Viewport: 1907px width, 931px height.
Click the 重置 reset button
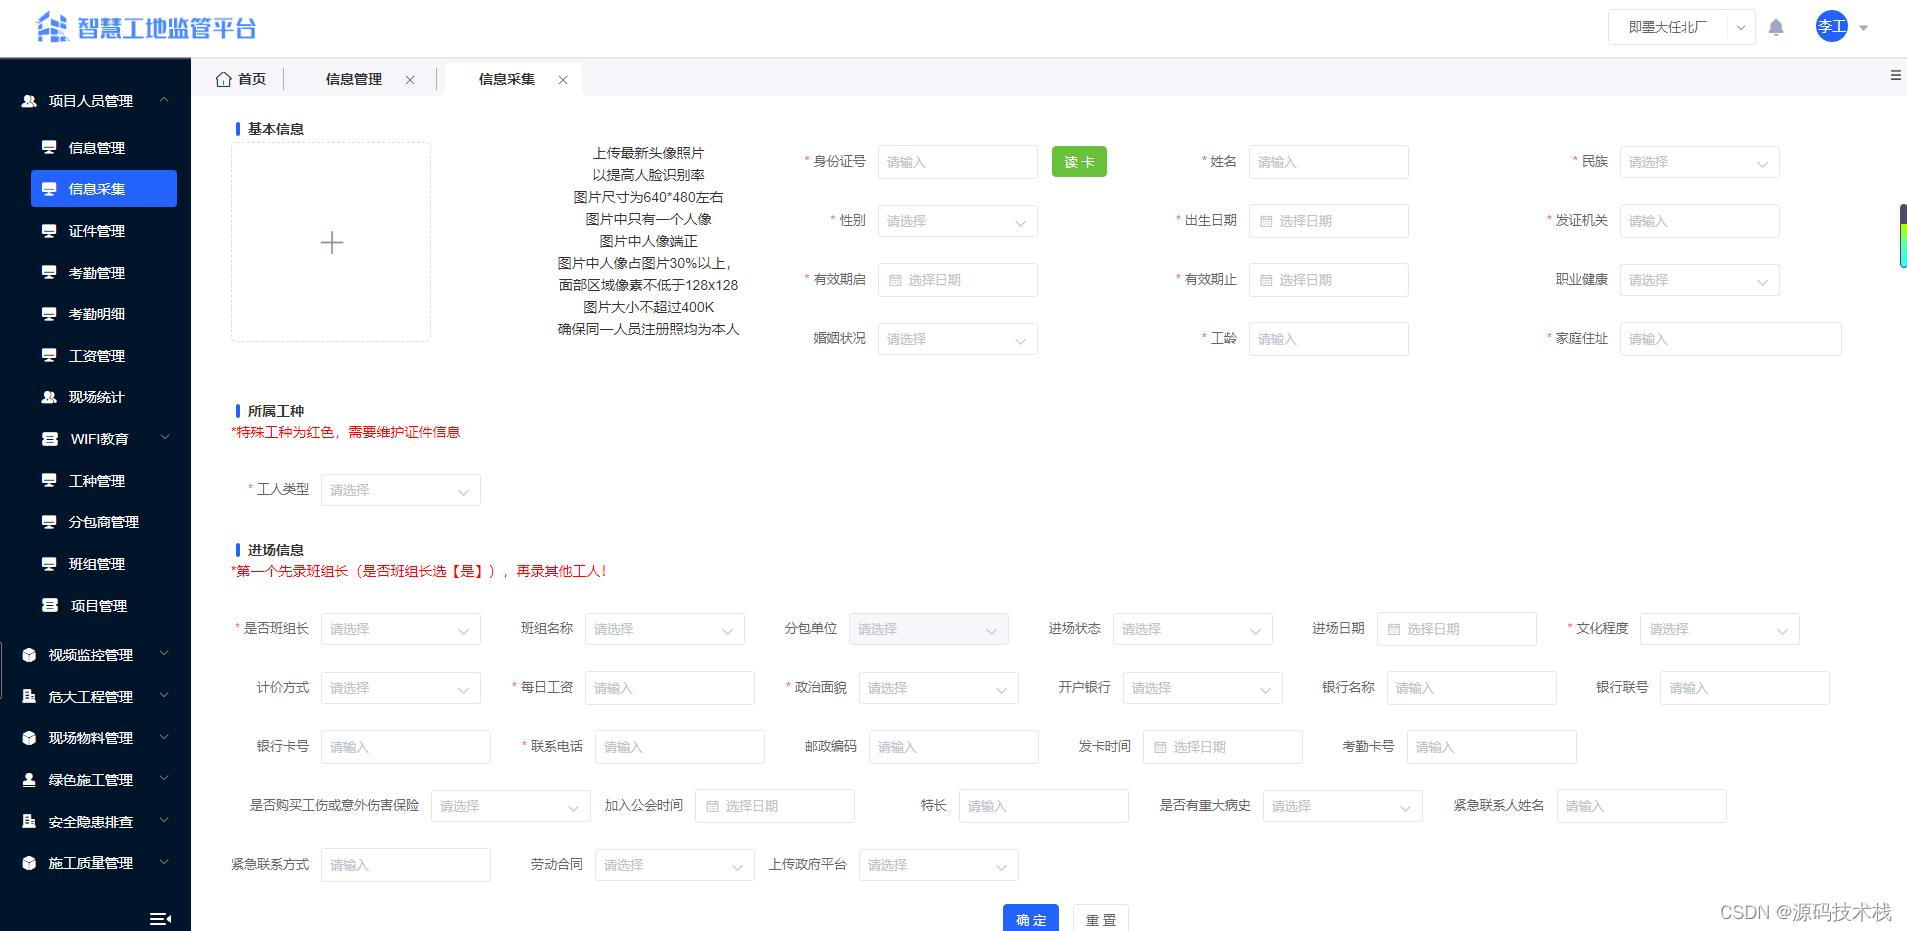pos(1101,918)
